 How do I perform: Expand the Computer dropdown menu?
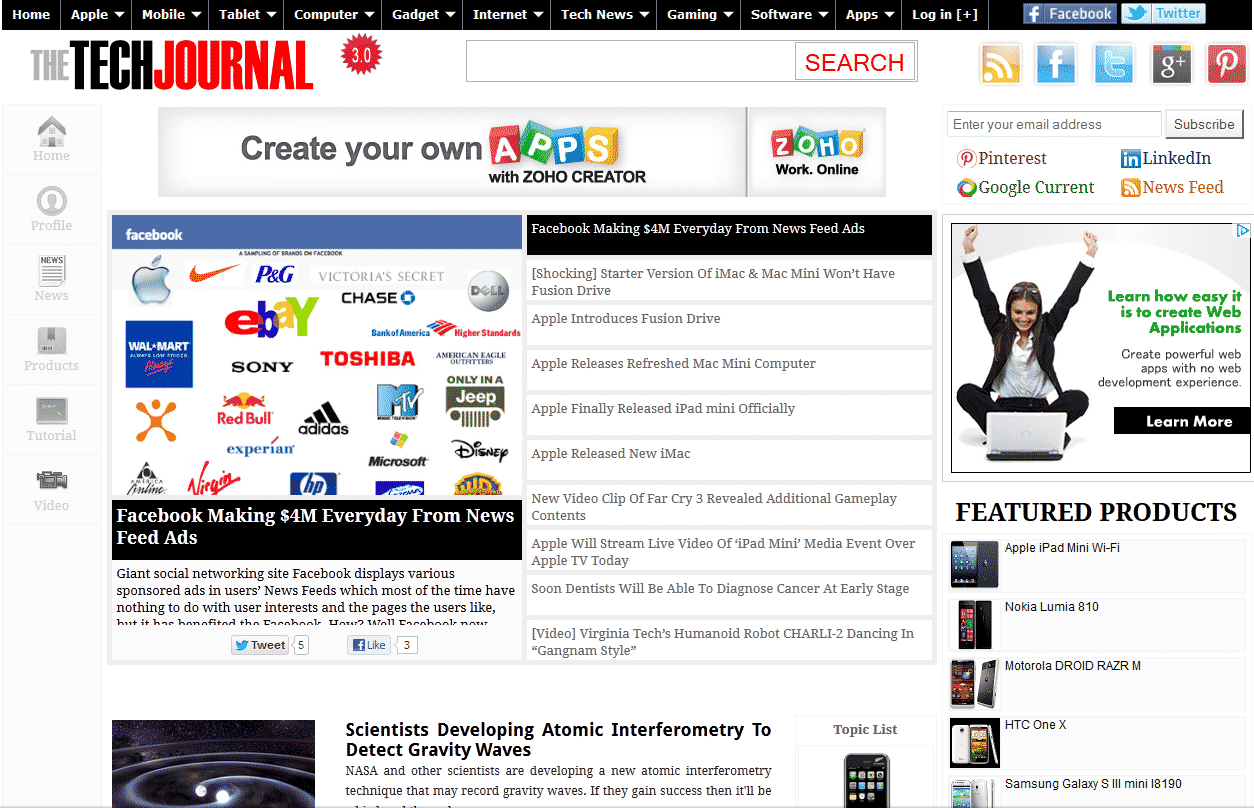[333, 14]
